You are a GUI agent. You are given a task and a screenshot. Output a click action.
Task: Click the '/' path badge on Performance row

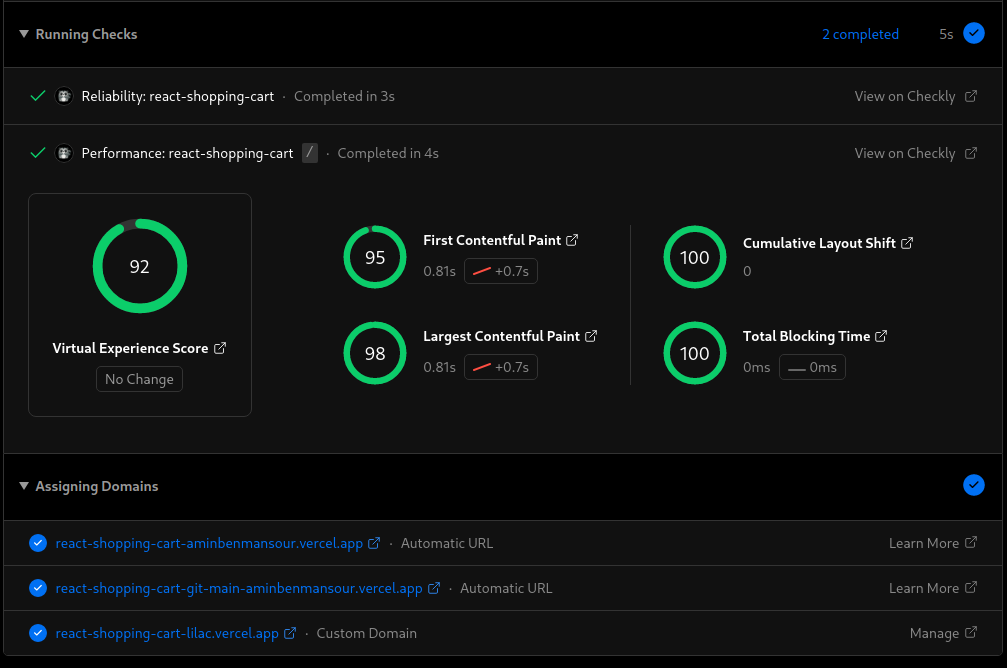(x=310, y=153)
